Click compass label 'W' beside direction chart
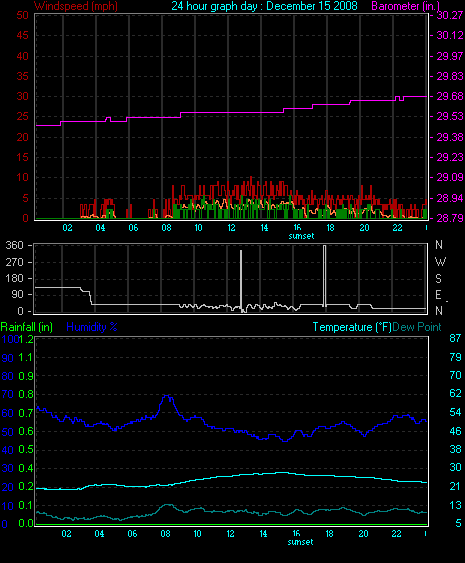This screenshot has height=563, width=465. pyautogui.click(x=440, y=262)
